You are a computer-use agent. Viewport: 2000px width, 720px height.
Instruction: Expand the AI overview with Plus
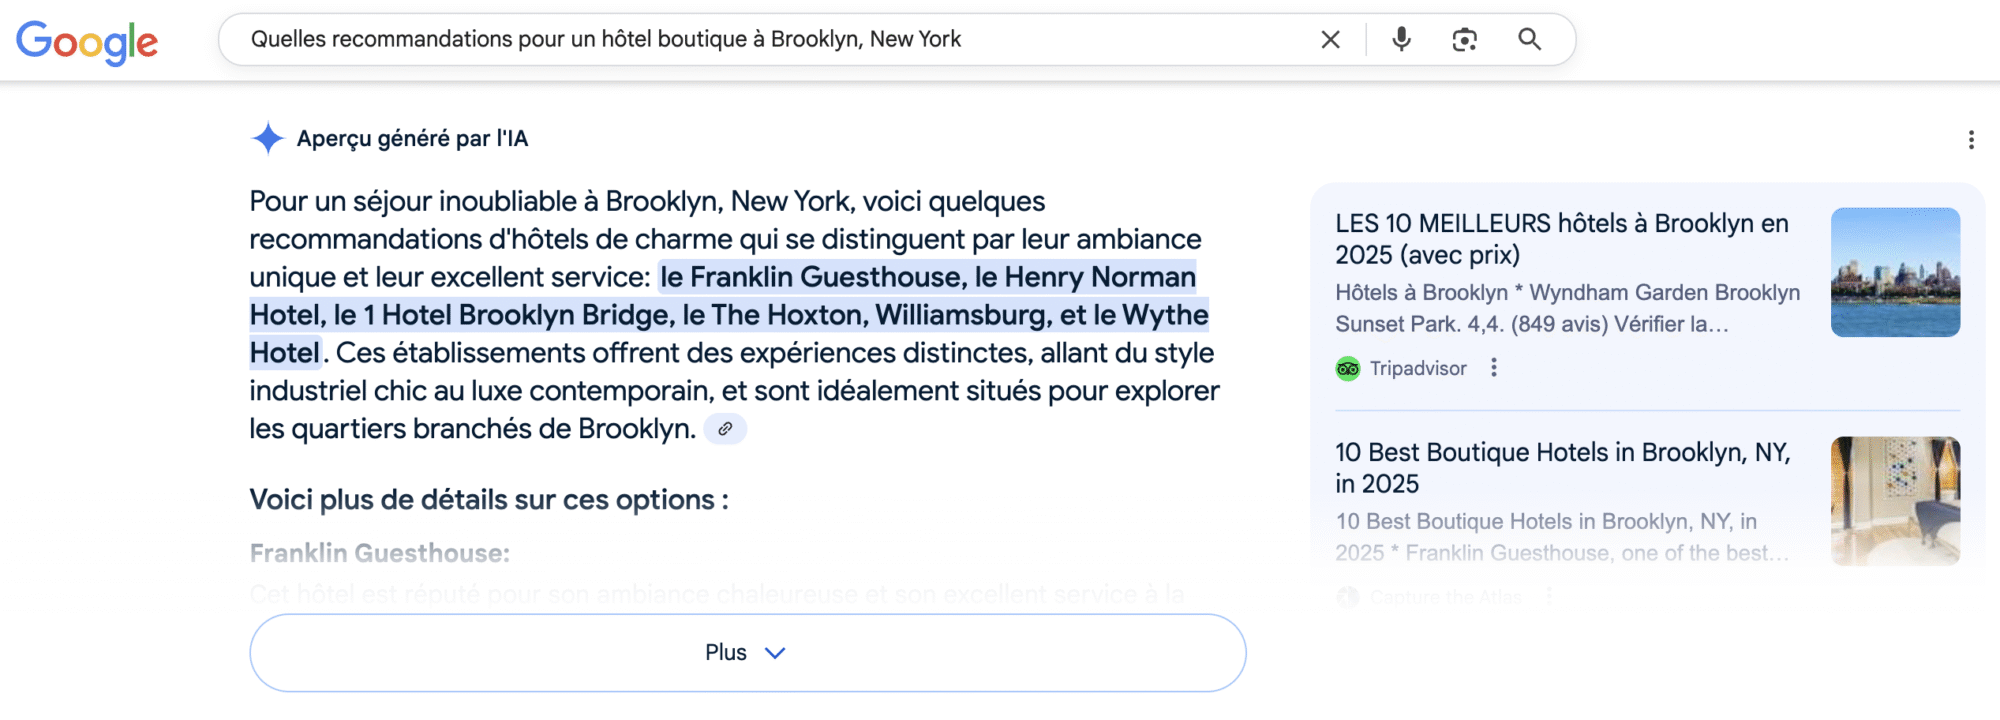[x=748, y=653]
